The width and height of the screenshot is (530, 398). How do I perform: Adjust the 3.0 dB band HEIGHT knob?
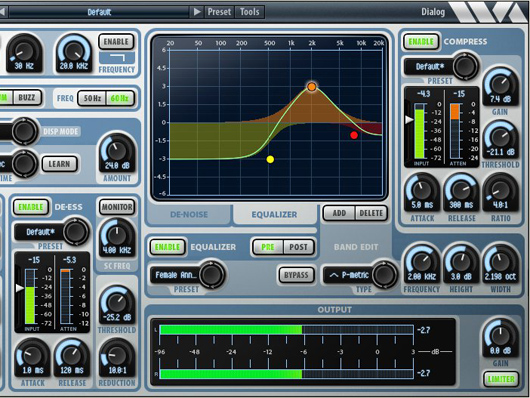pyautogui.click(x=461, y=264)
